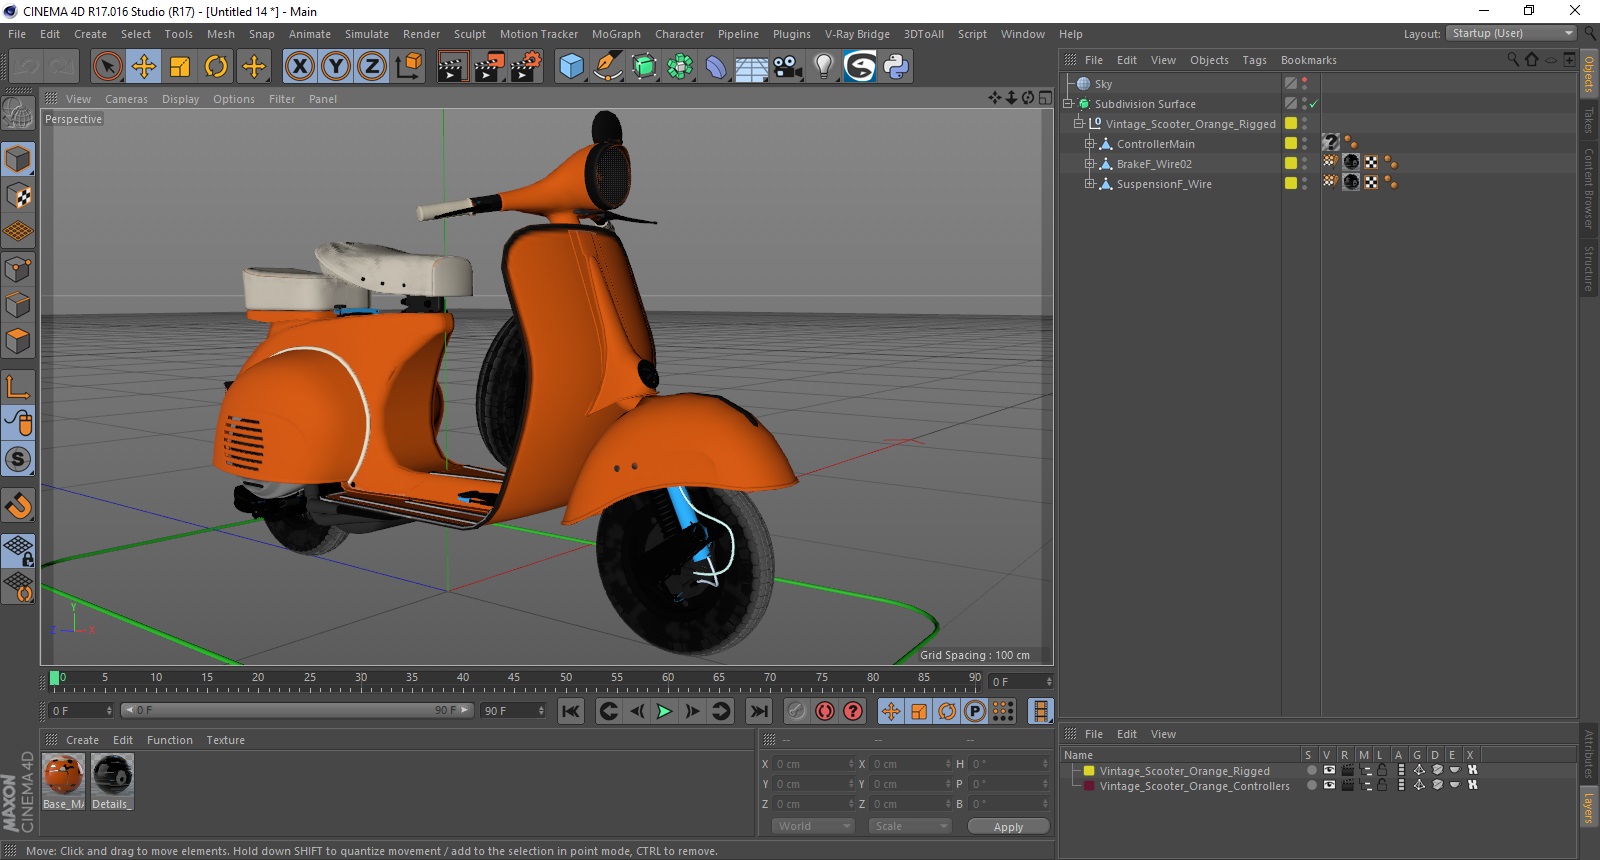Open the Attributes side tab
The height and width of the screenshot is (860, 1600).
click(x=1589, y=754)
